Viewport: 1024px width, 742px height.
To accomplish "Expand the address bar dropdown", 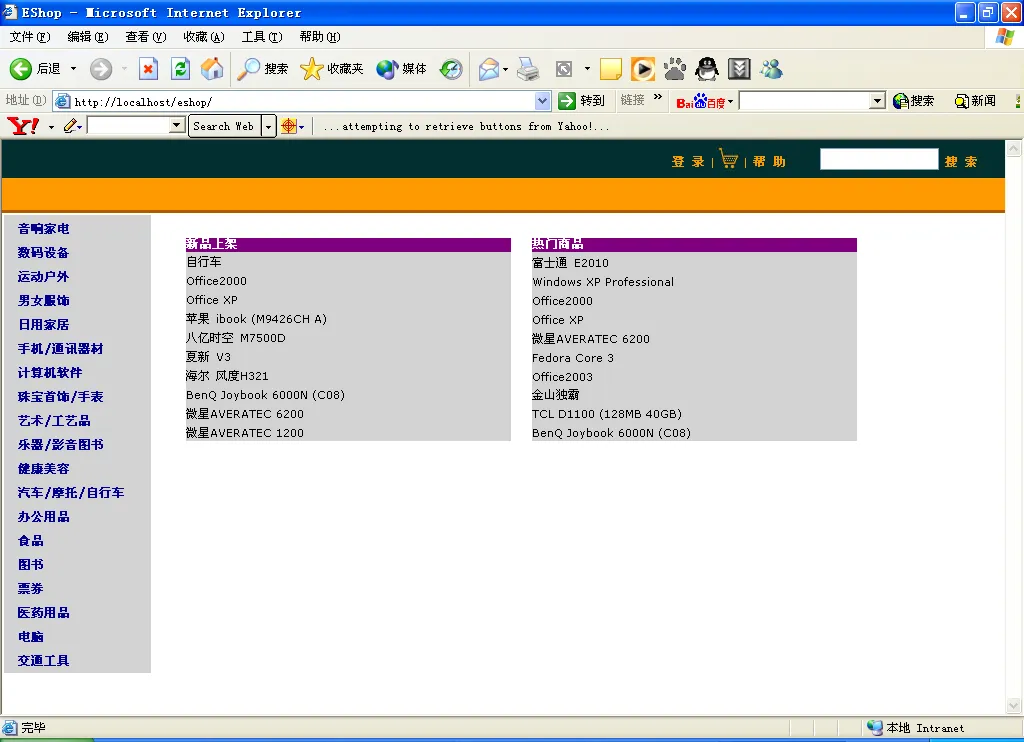I will coord(542,101).
